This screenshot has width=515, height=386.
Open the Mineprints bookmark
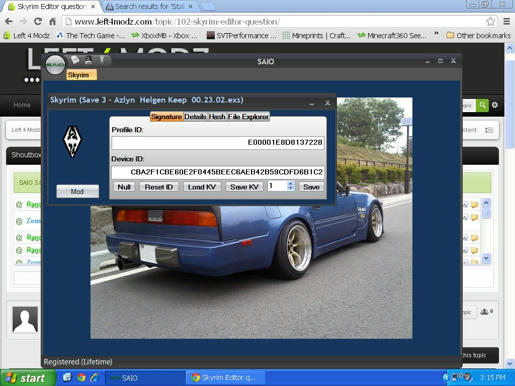pyautogui.click(x=317, y=35)
